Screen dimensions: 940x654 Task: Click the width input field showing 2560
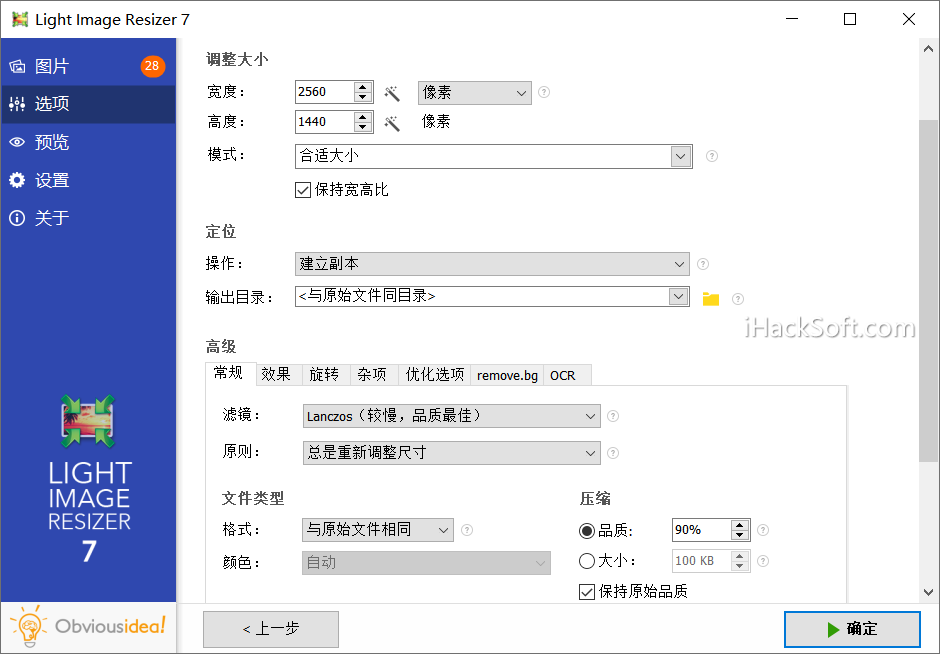(325, 92)
